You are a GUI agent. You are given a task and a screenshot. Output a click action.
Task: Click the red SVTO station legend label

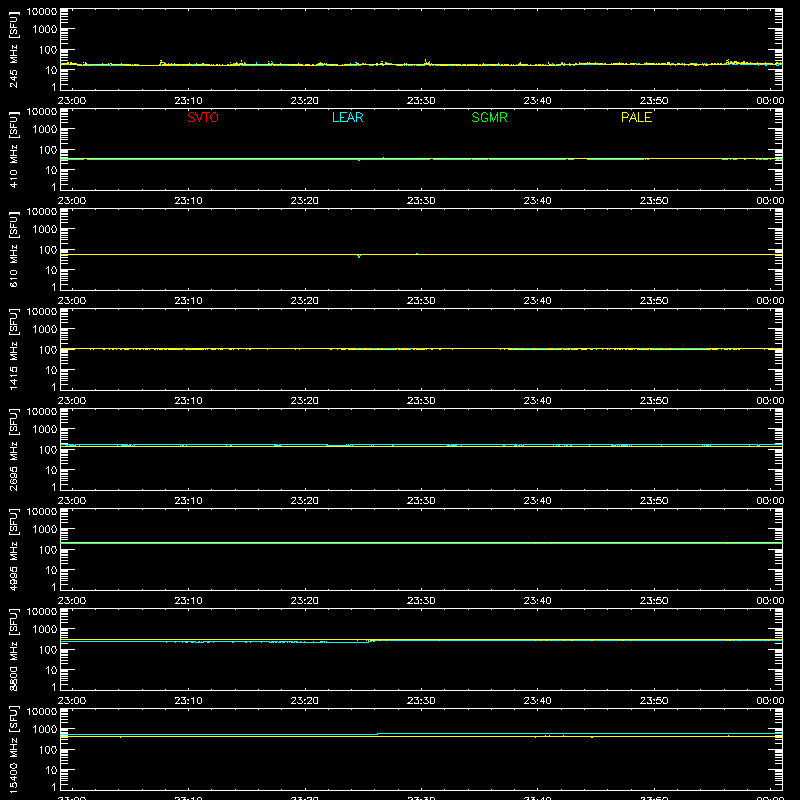[x=203, y=117]
